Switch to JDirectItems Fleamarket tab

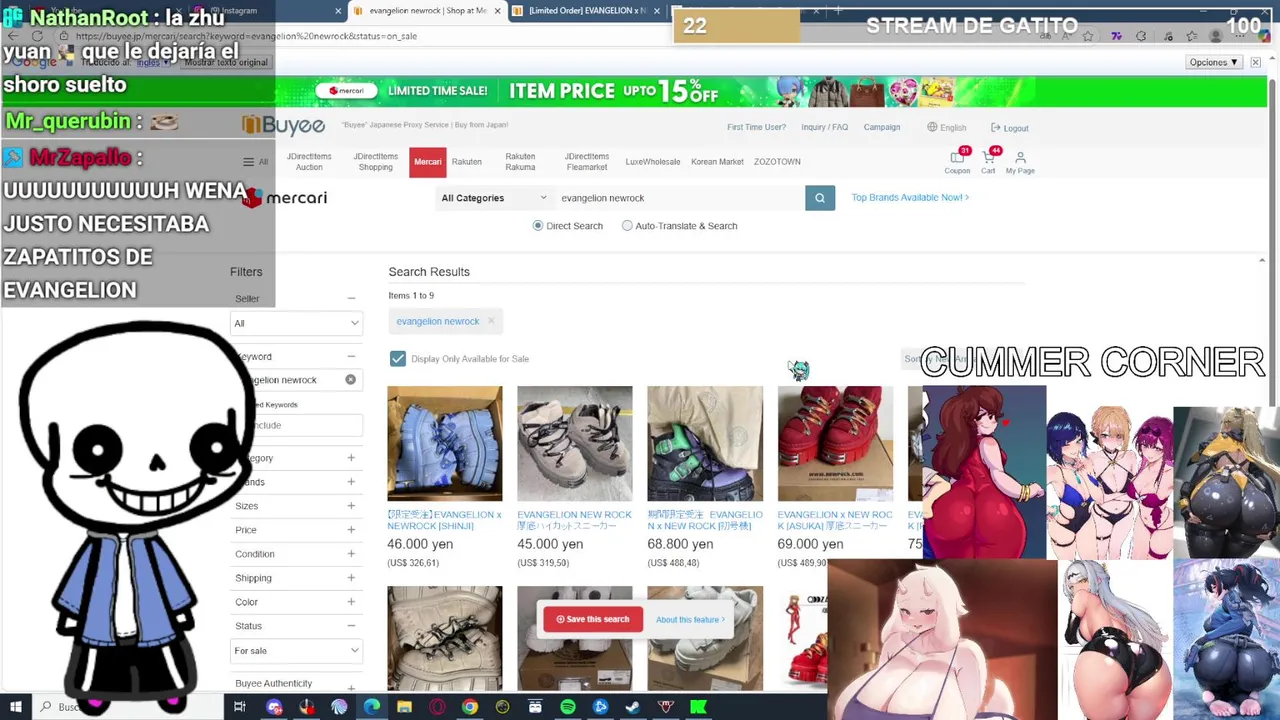point(586,162)
